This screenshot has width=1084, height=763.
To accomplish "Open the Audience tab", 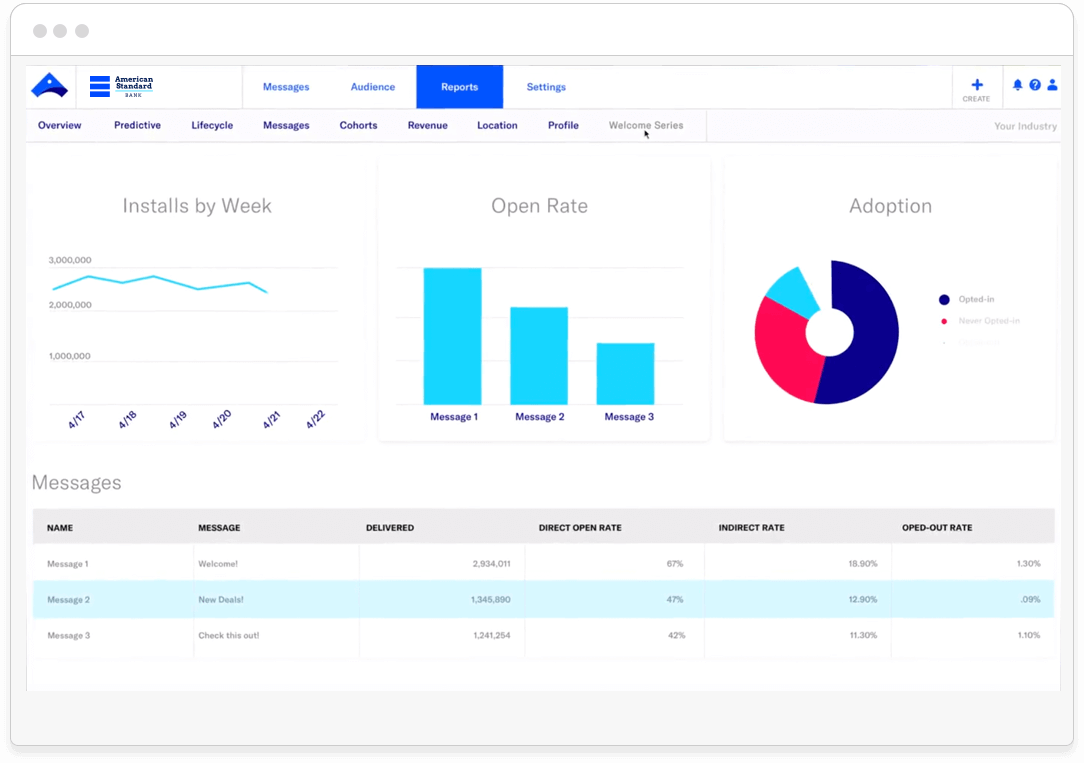I will (372, 87).
